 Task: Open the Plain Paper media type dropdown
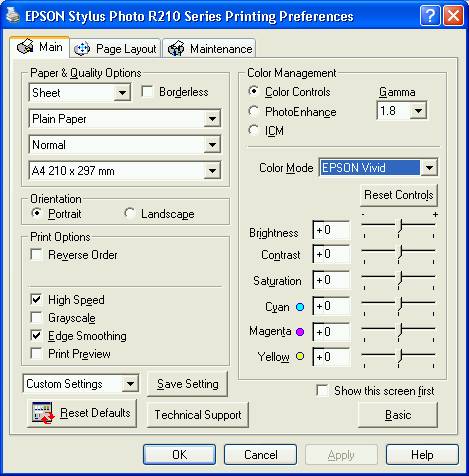[125, 119]
